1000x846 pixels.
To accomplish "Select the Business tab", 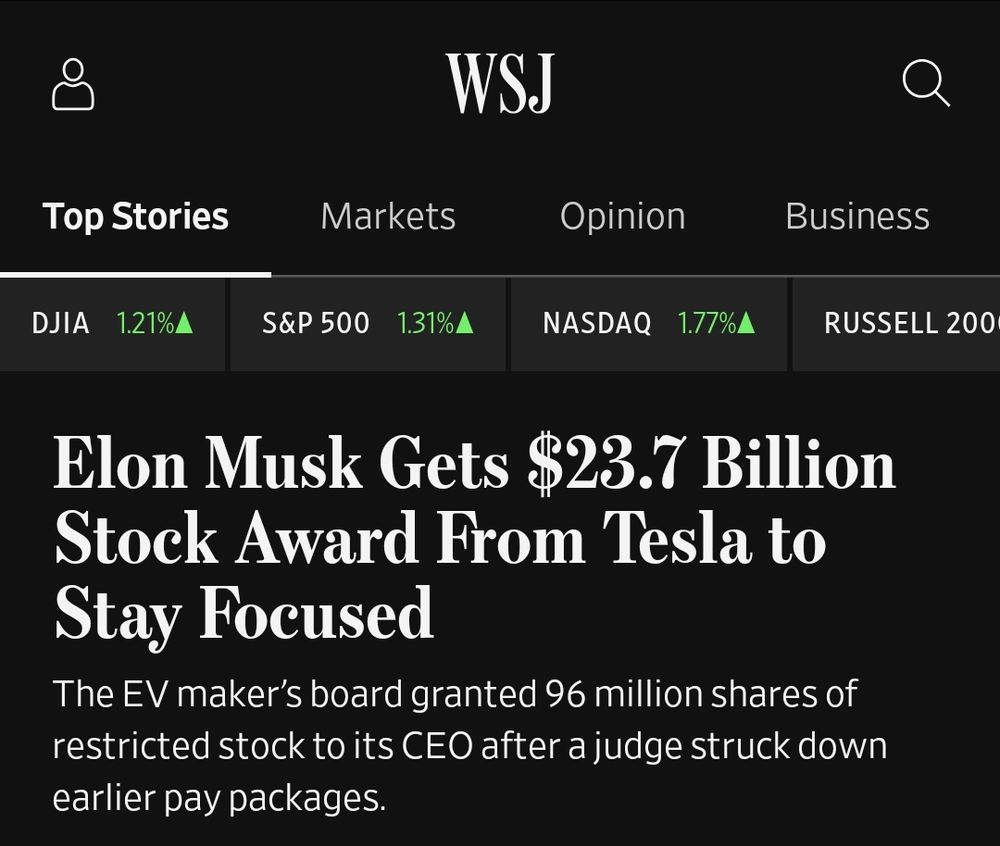I will pos(856,216).
